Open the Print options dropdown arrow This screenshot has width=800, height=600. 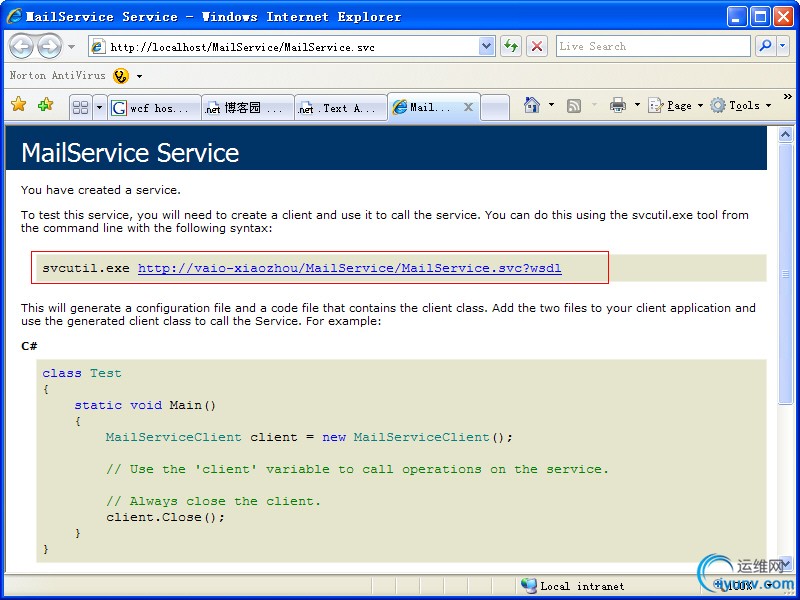coord(637,105)
